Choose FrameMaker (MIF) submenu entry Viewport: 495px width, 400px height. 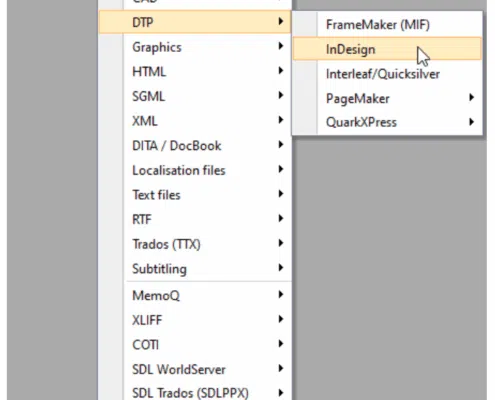(387, 25)
